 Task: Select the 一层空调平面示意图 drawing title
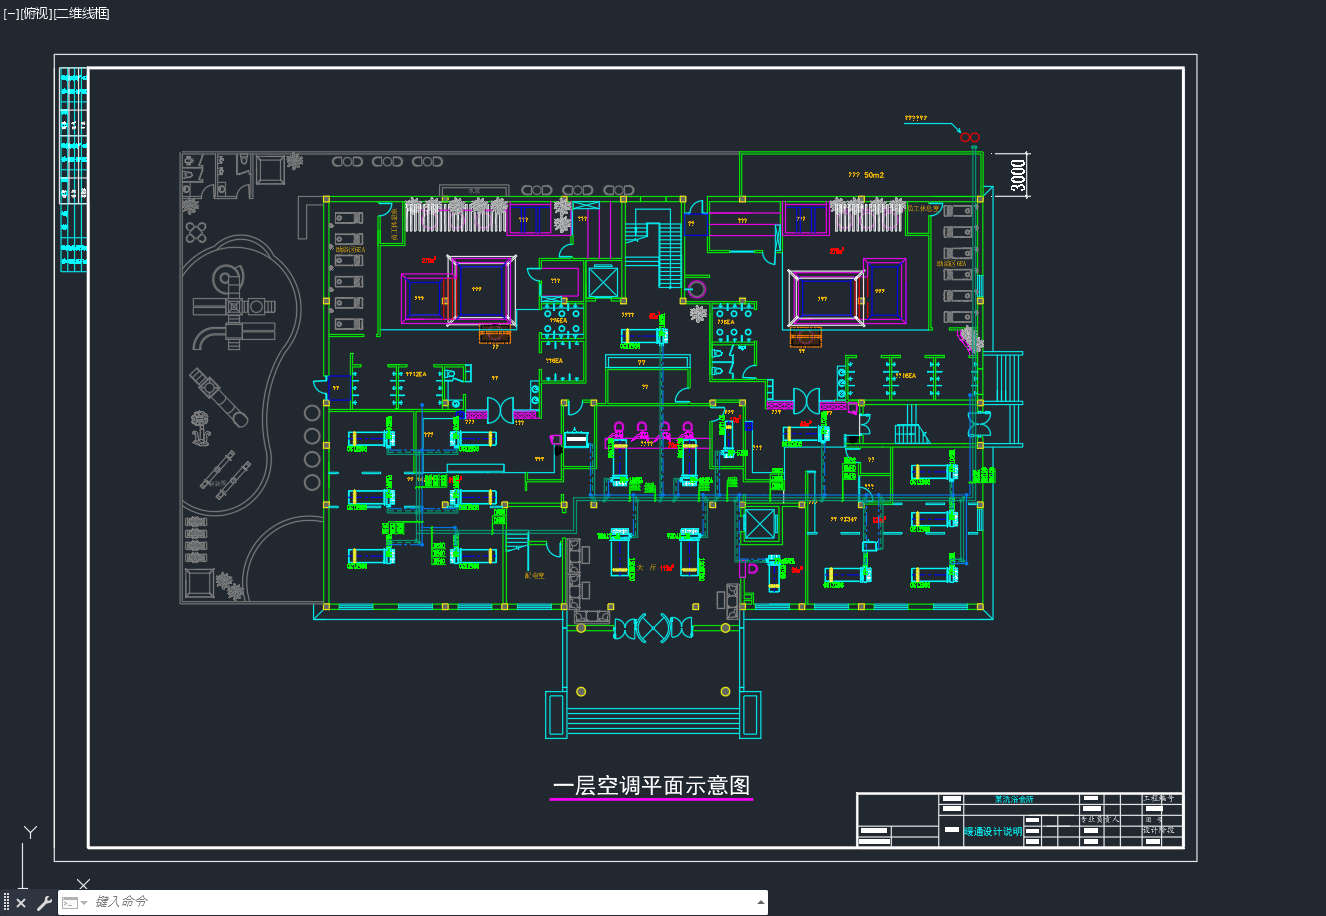point(651,786)
